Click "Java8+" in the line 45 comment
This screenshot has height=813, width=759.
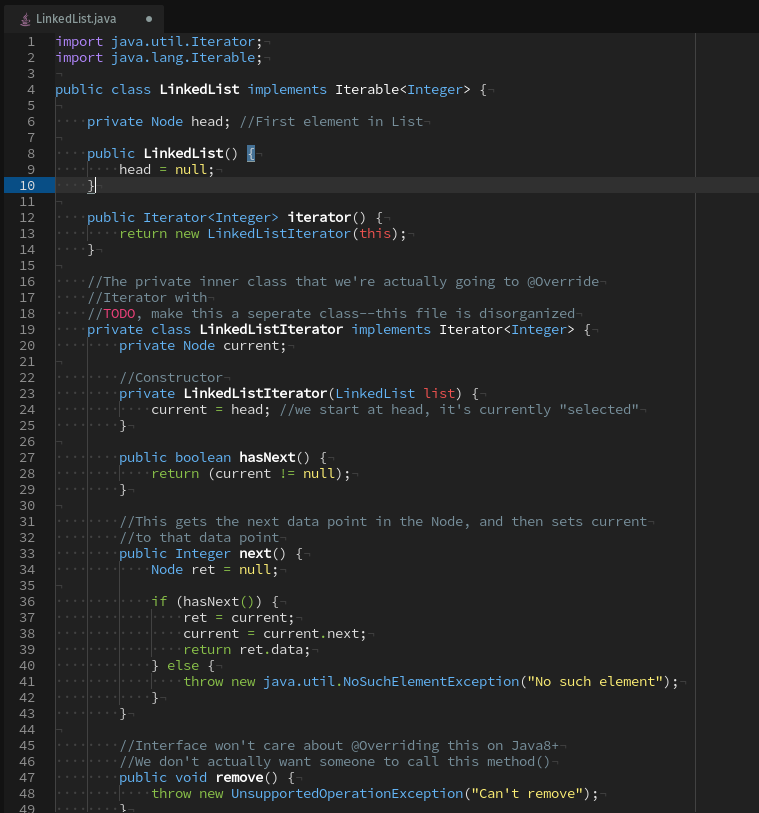535,746
